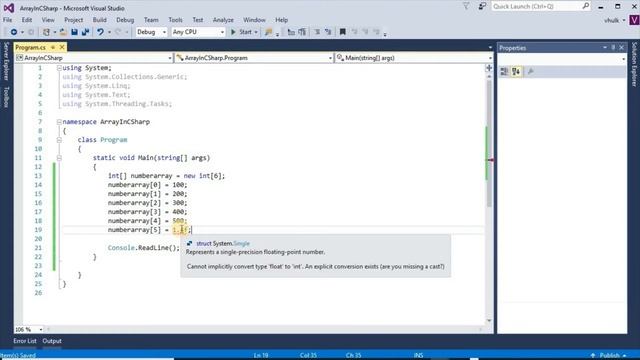Click the Open File folder icon
Image resolution: width=640 pixels, height=360 pixels.
[x=63, y=32]
